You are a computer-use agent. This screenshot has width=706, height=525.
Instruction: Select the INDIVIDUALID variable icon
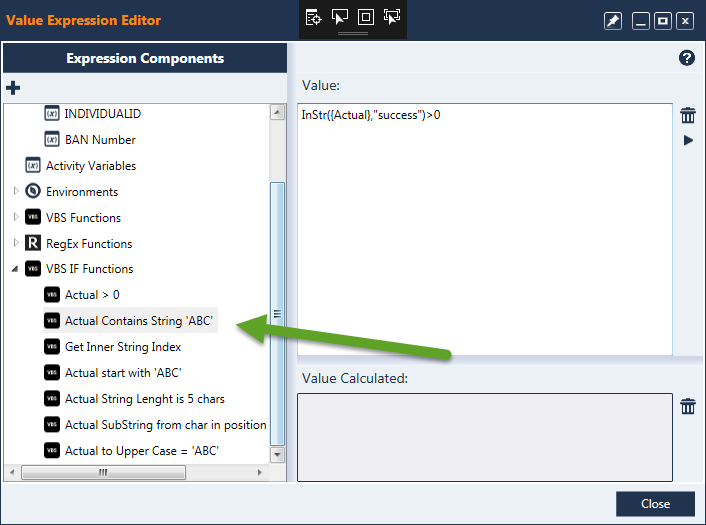(52, 113)
